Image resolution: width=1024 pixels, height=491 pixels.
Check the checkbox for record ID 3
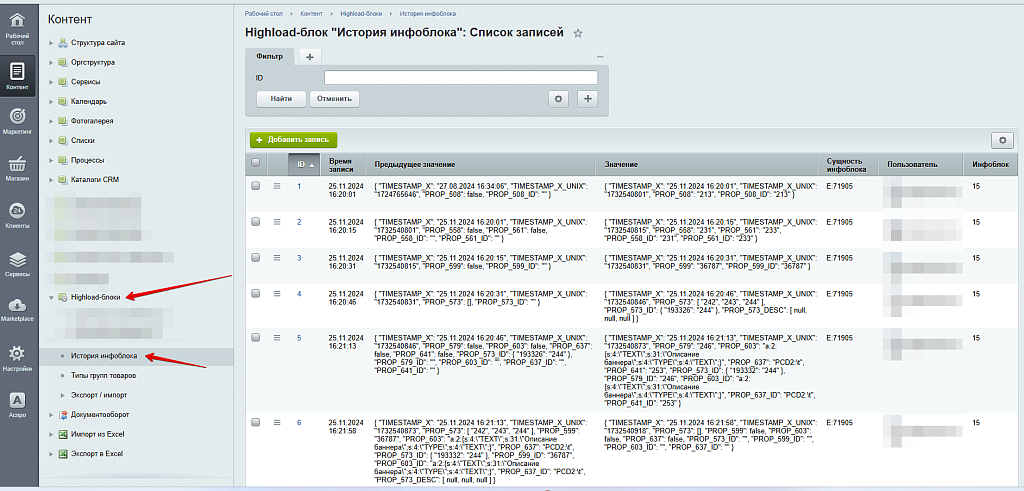click(256, 257)
